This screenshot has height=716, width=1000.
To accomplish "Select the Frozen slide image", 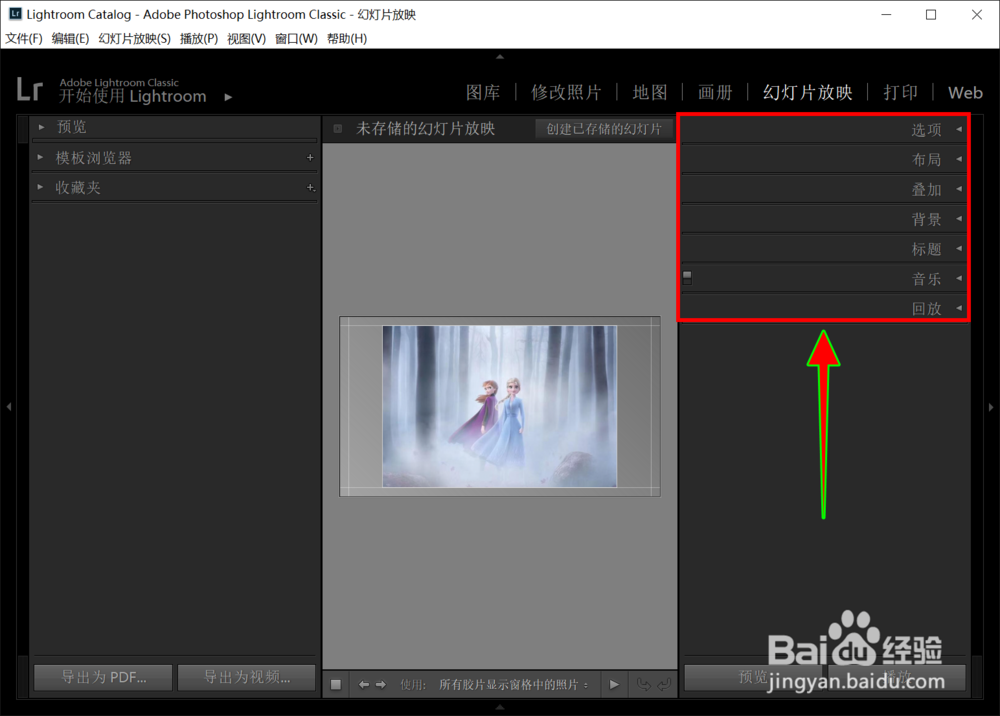I will pyautogui.click(x=499, y=406).
